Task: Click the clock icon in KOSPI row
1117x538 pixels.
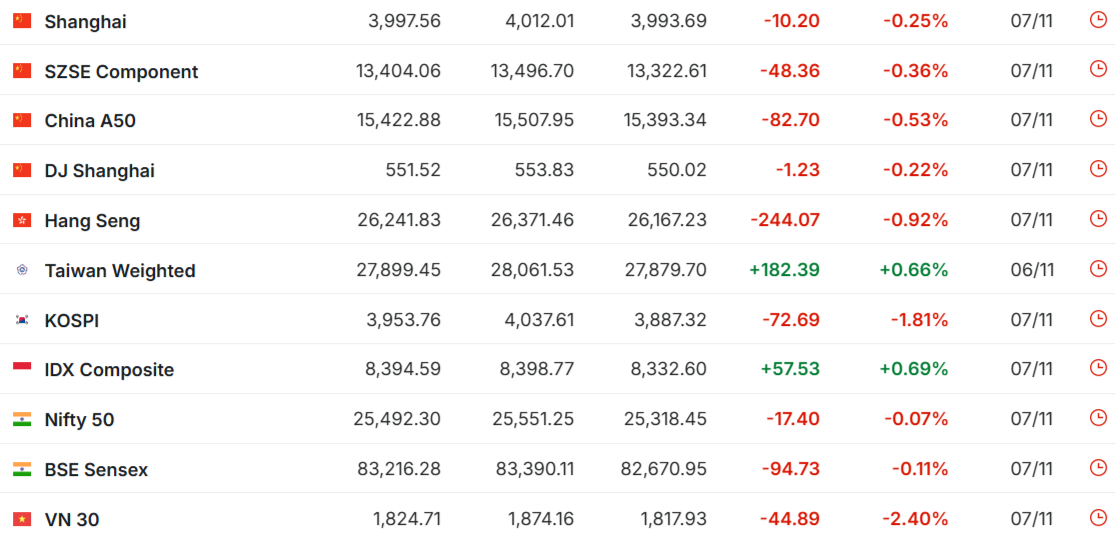Action: 1098,319
